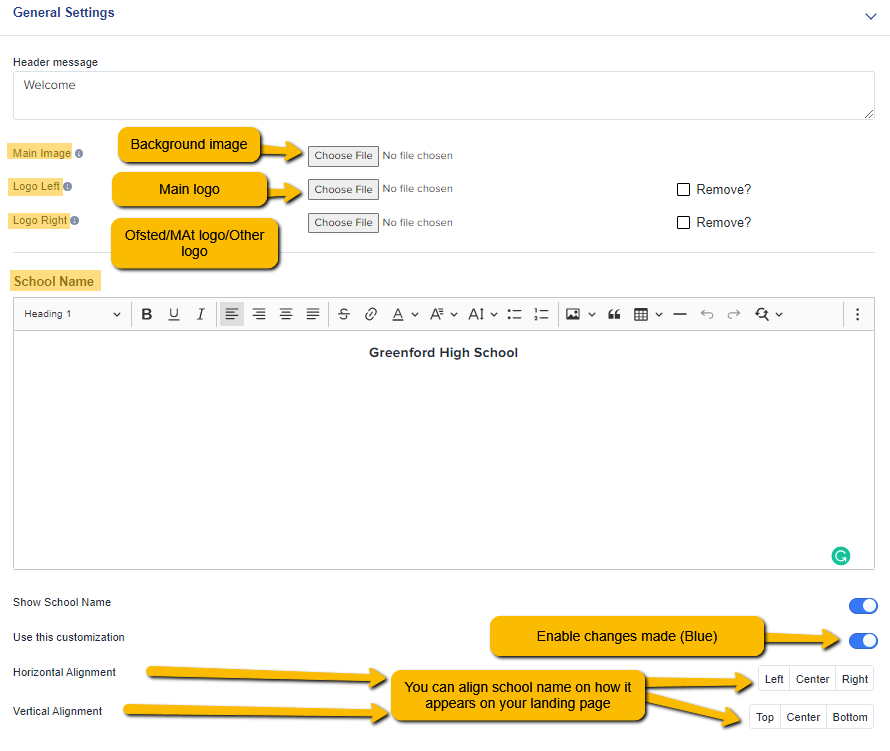Viewport: 890px width, 751px height.
Task: Apply bold formatting in editor toolbar
Action: [x=146, y=314]
